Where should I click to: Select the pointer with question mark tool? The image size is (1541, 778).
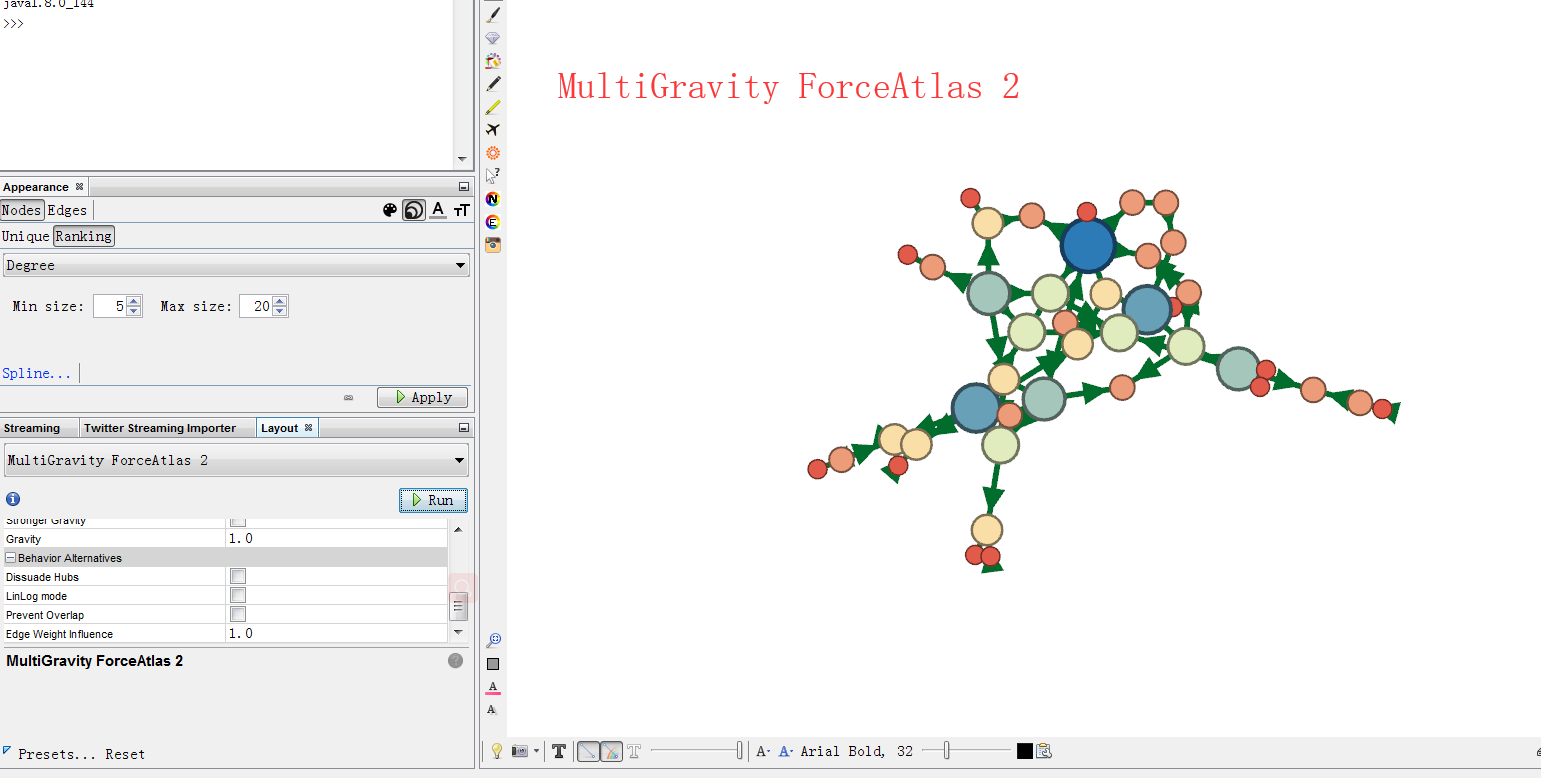pos(493,176)
